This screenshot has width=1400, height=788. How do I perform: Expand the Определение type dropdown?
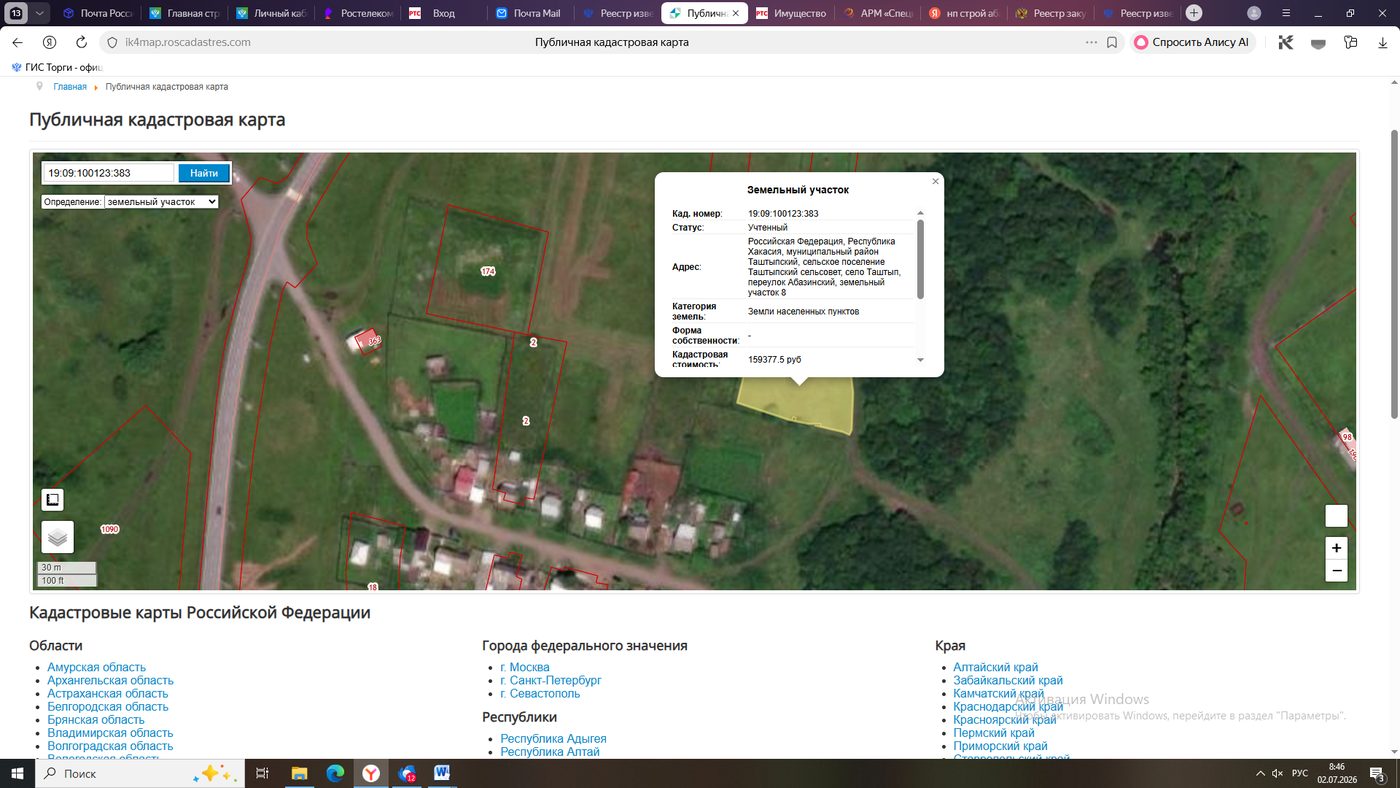(161, 201)
